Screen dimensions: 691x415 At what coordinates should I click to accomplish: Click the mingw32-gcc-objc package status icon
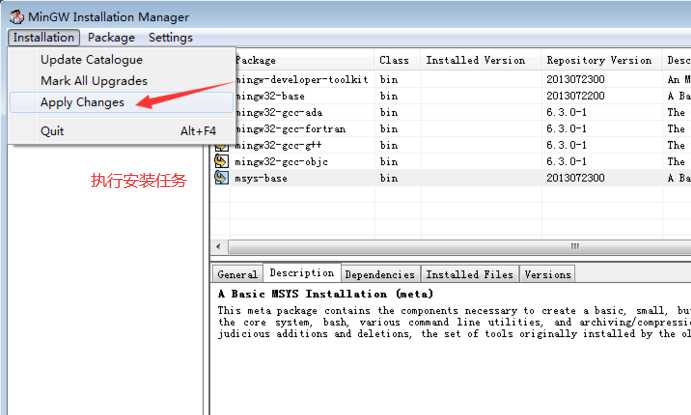(x=221, y=161)
